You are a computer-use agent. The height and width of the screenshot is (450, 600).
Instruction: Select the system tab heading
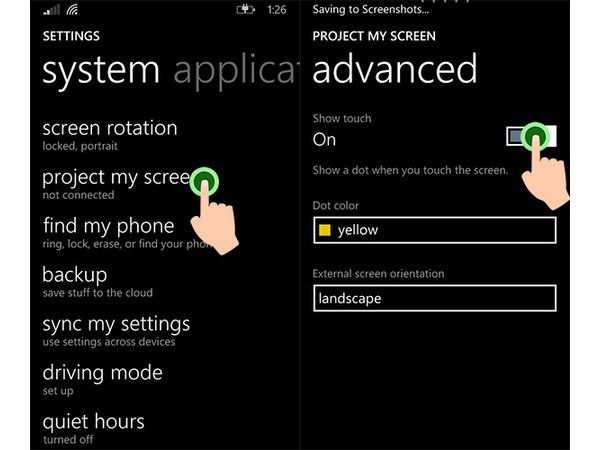100,70
